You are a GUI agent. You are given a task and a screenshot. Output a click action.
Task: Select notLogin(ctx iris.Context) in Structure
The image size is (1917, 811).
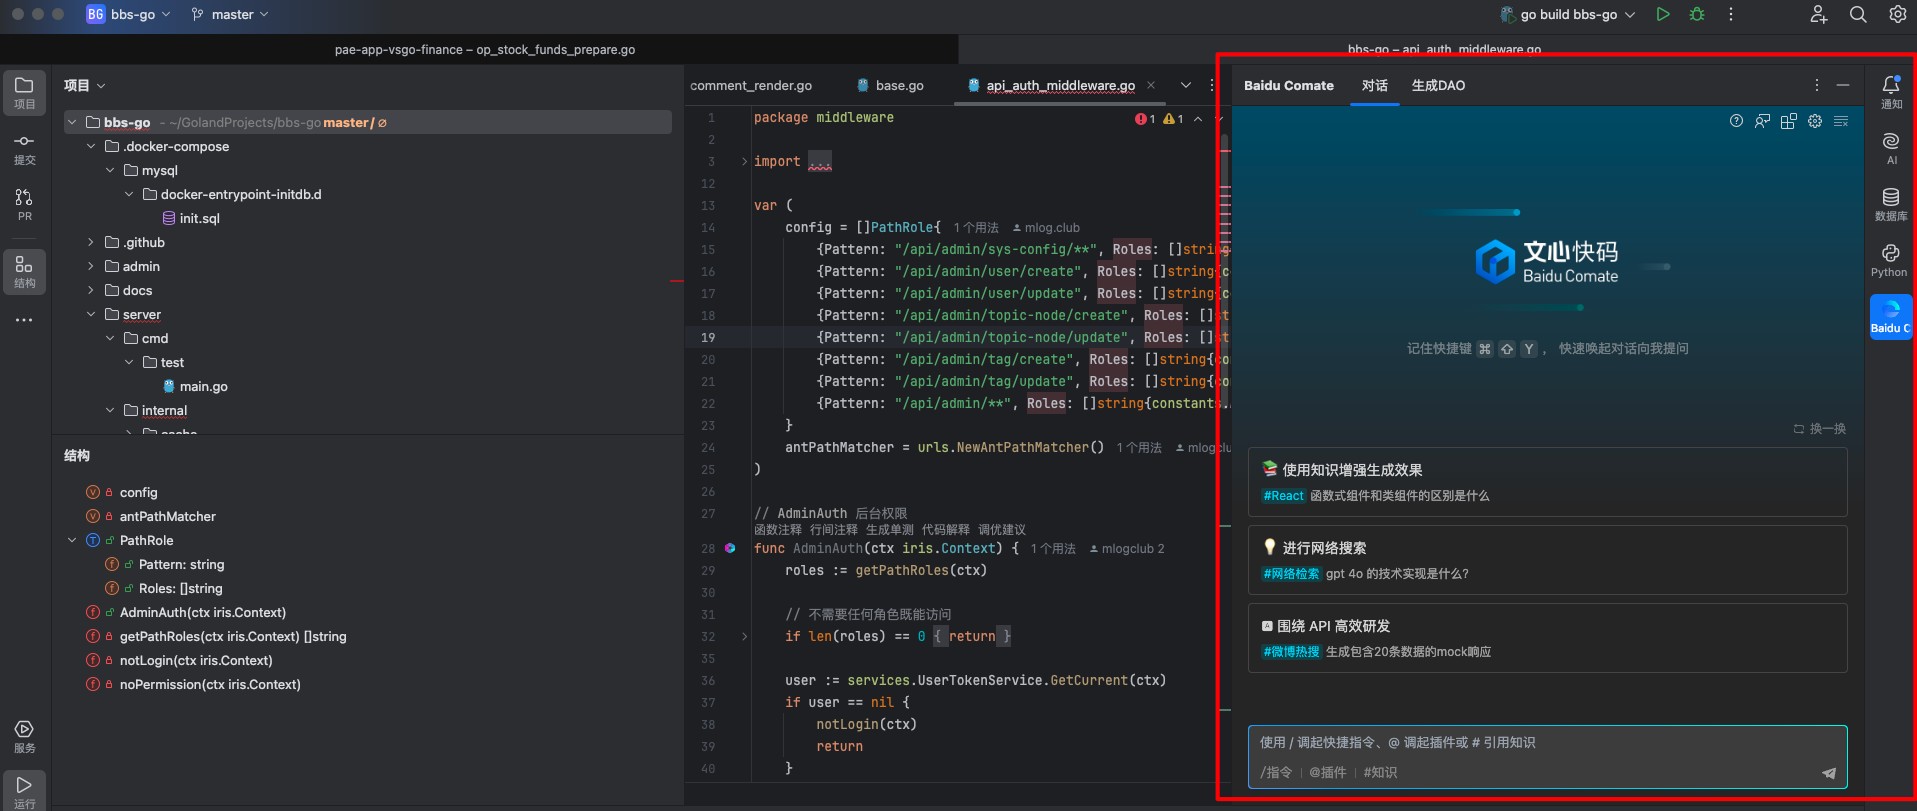pyautogui.click(x=196, y=660)
